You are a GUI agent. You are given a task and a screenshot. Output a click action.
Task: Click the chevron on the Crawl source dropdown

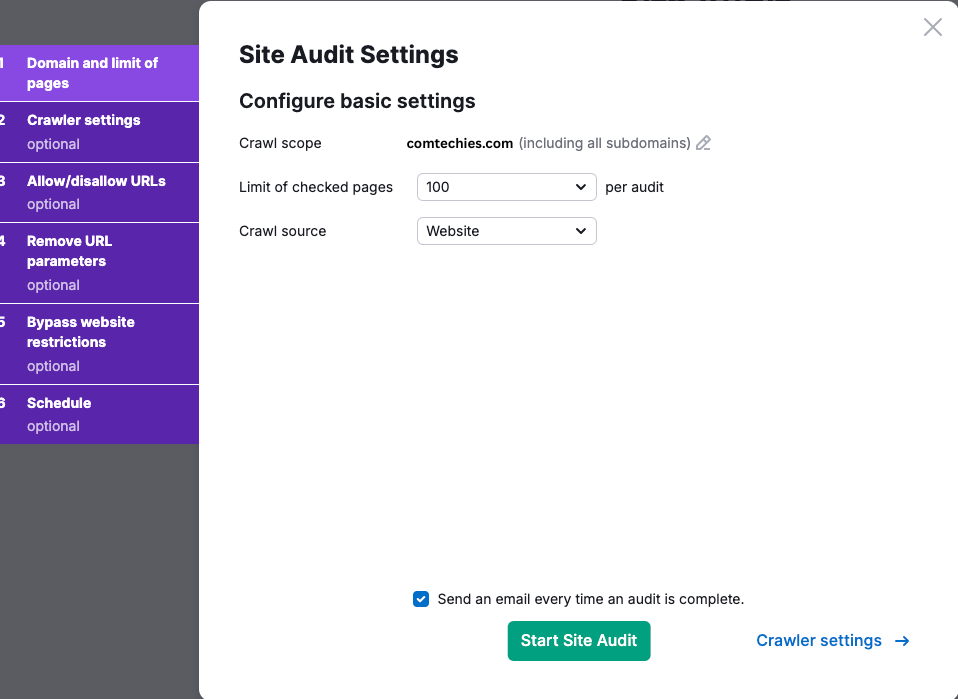[x=580, y=231]
